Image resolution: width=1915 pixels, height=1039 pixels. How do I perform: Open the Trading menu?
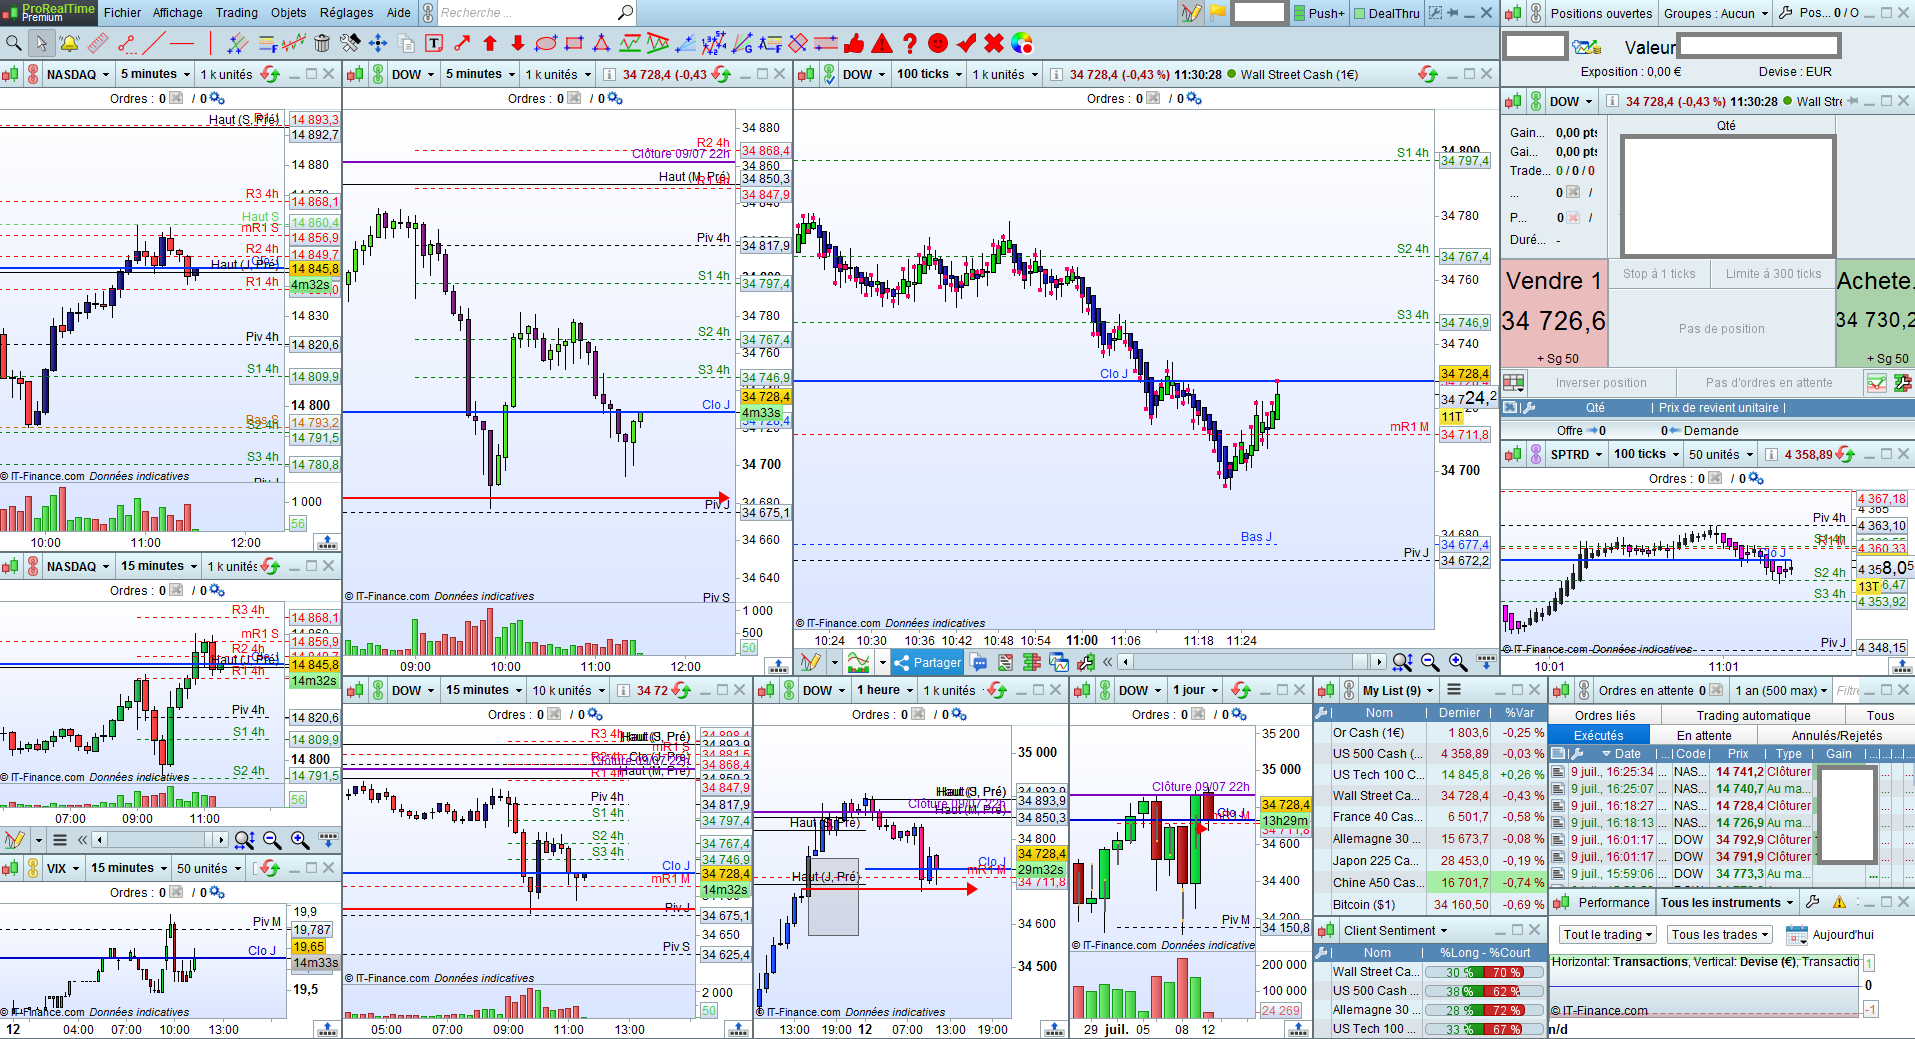pos(237,13)
